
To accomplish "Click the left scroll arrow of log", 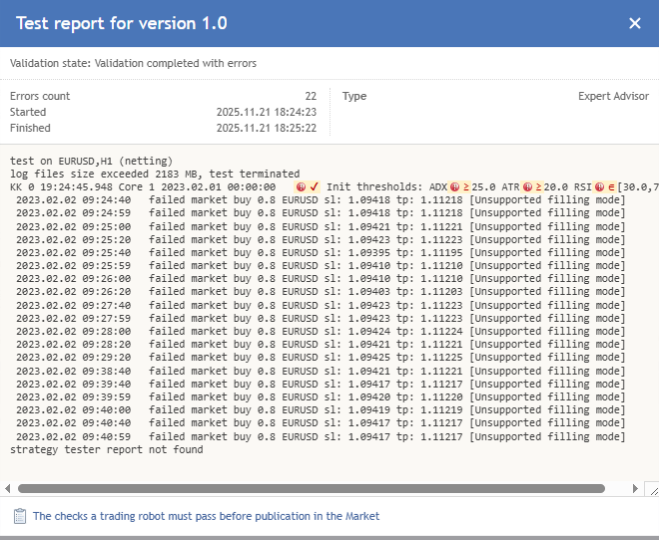I will [8, 489].
